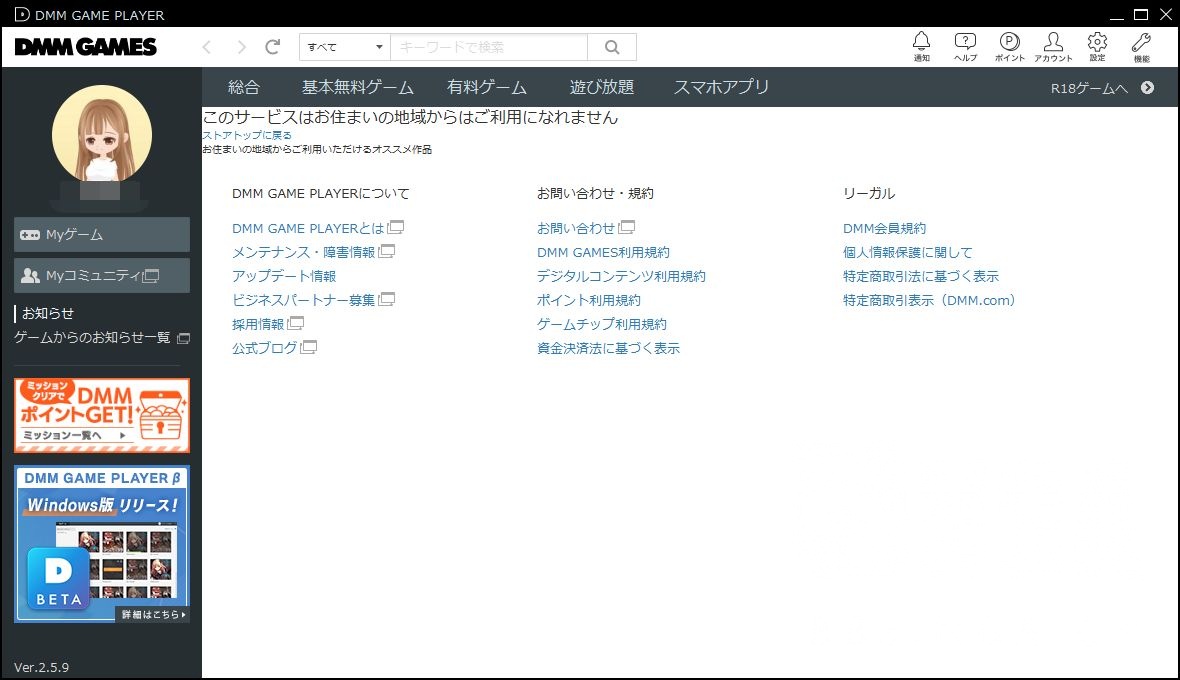Click the Myゲーム sidebar button
The height and width of the screenshot is (680, 1180).
(102, 235)
